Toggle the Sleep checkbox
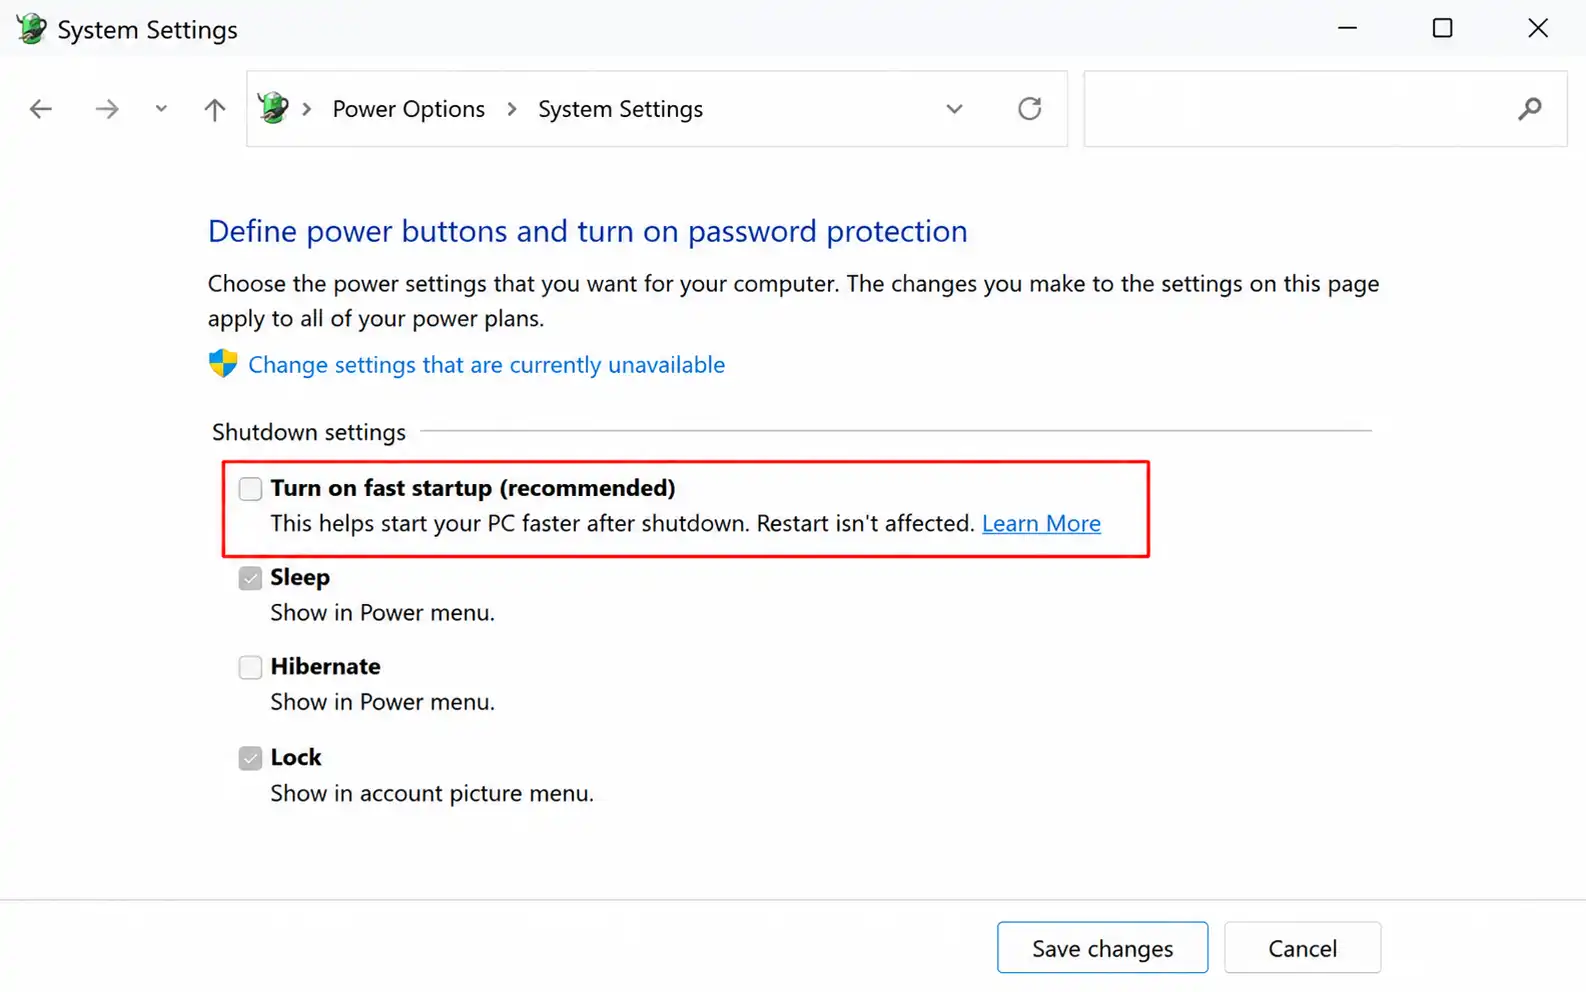Screen dimensions: 1586x992 [250, 578]
